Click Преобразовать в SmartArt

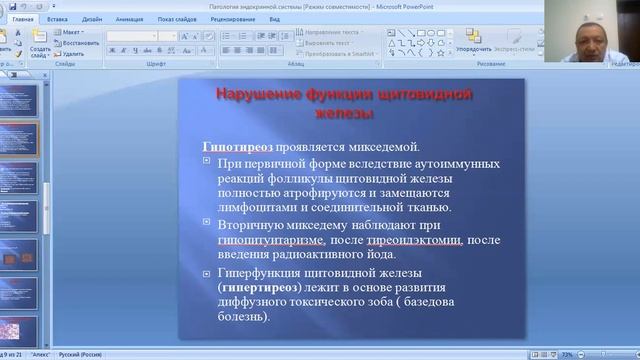(x=337, y=53)
